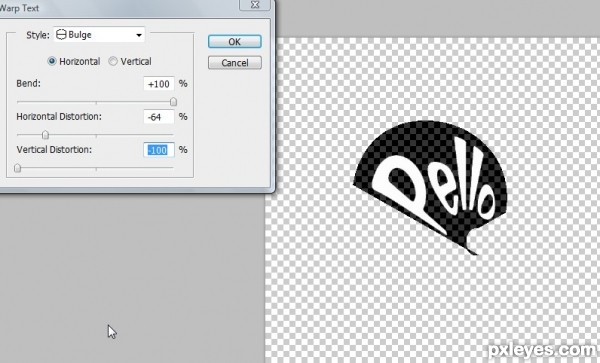Open the Style dropdown showing Bulge
Screen dimensions: 600x363
99,35
